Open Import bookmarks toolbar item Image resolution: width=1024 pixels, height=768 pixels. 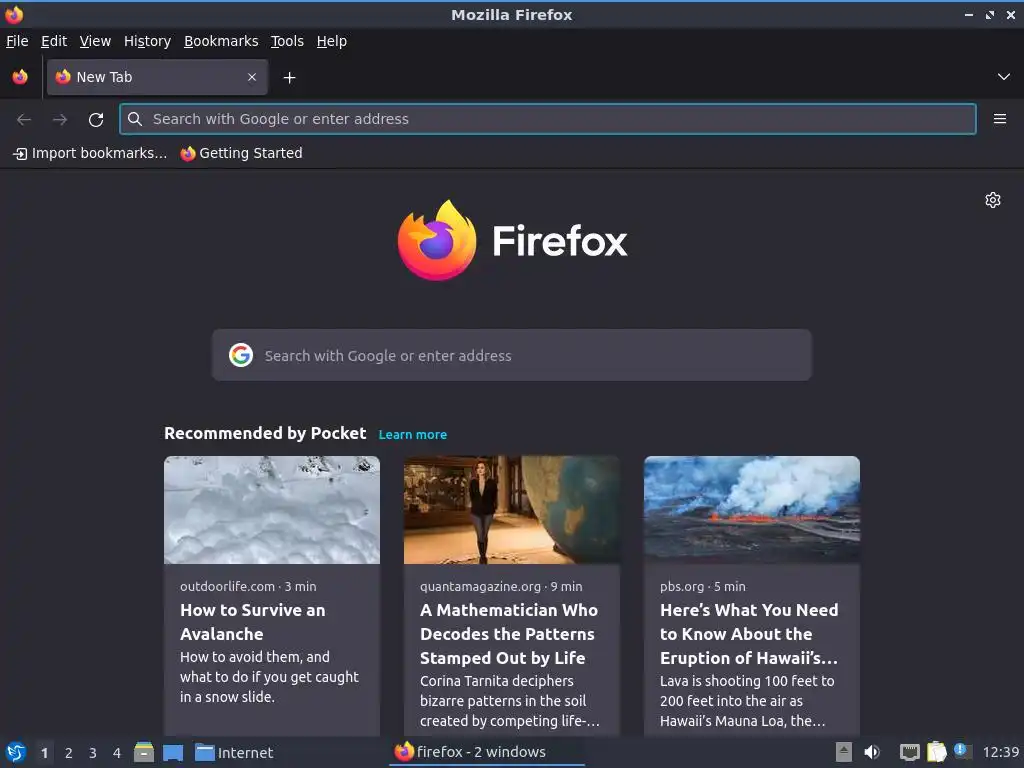click(90, 153)
